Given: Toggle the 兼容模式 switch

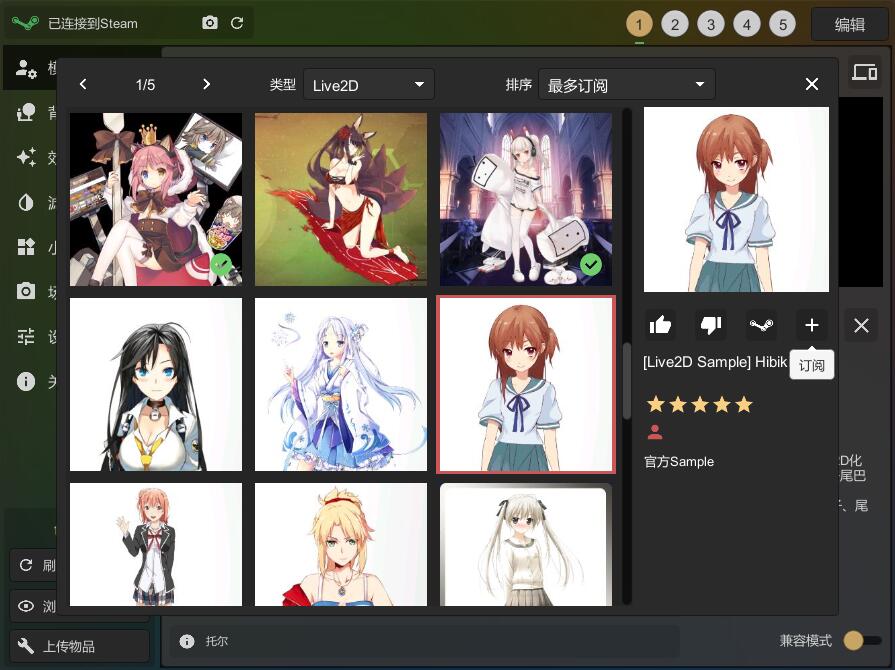Looking at the screenshot, I should click(x=861, y=640).
